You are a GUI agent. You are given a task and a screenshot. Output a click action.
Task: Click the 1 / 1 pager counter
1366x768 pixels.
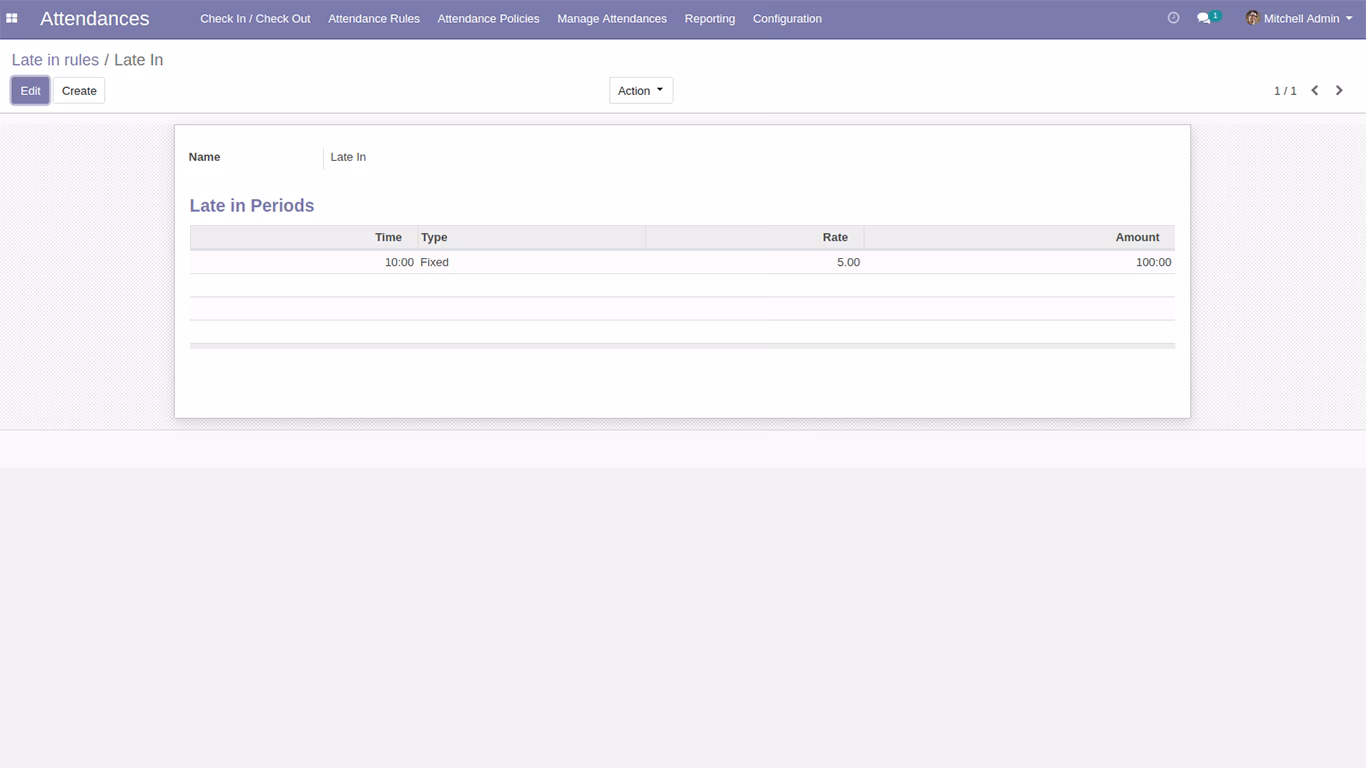click(x=1285, y=90)
